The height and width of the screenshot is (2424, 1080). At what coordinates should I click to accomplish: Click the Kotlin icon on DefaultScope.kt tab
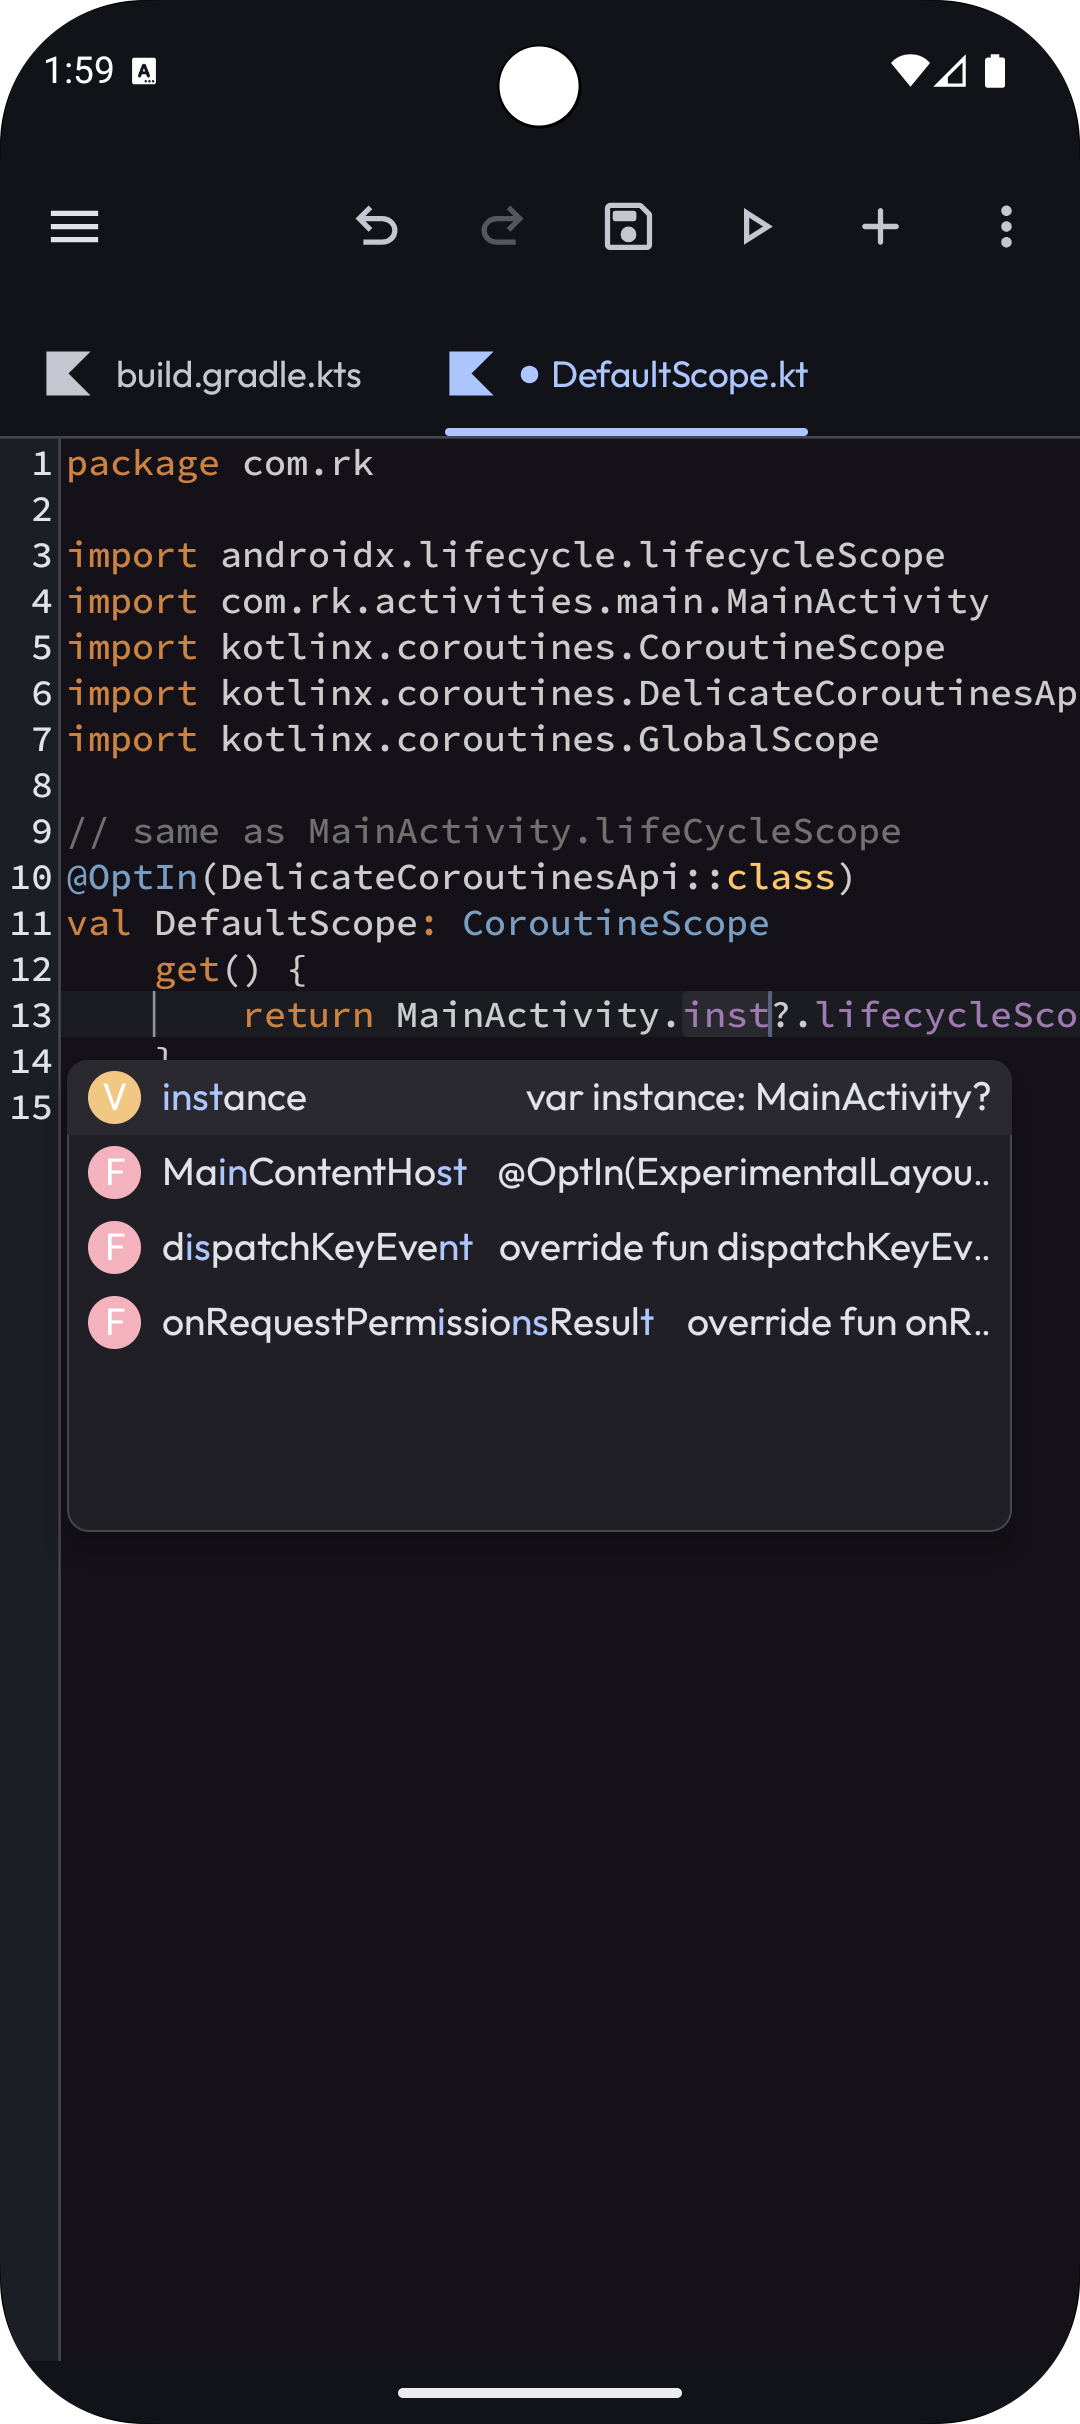[471, 374]
